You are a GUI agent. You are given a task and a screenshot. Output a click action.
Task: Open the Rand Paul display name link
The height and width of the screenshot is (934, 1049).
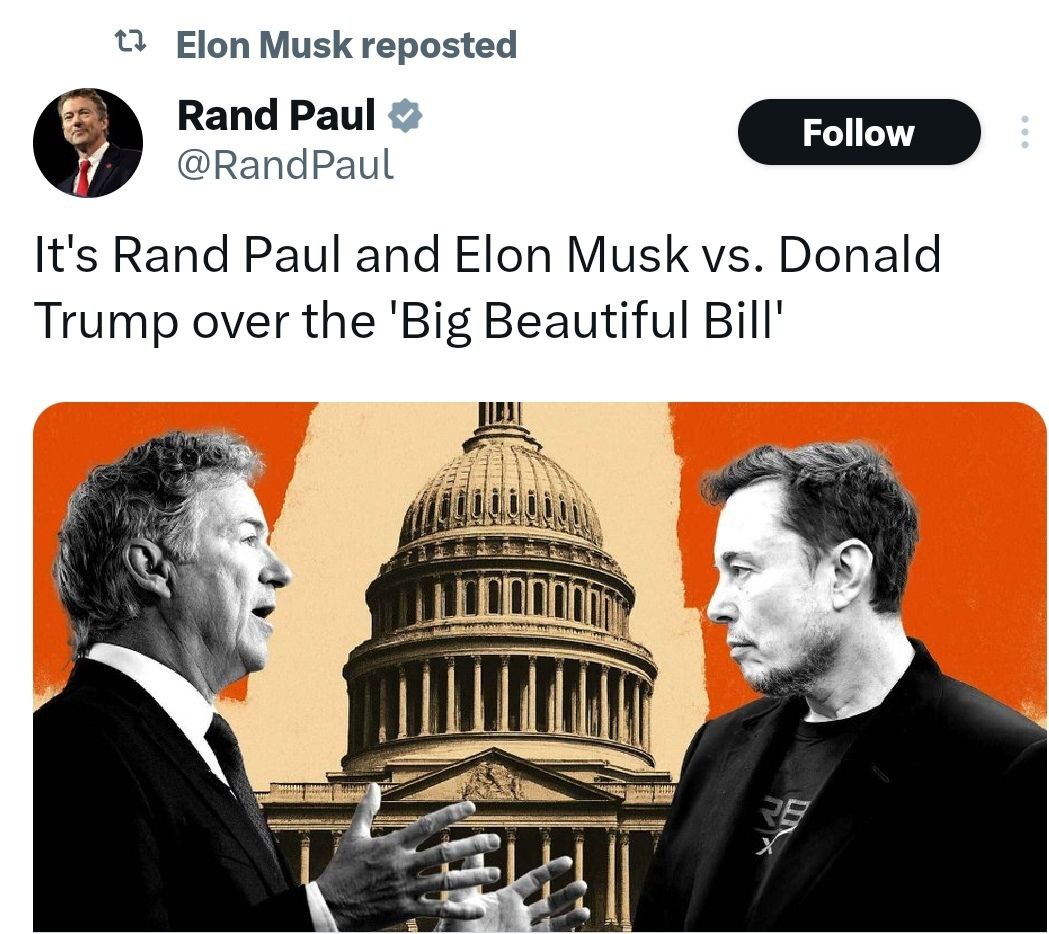coord(276,116)
